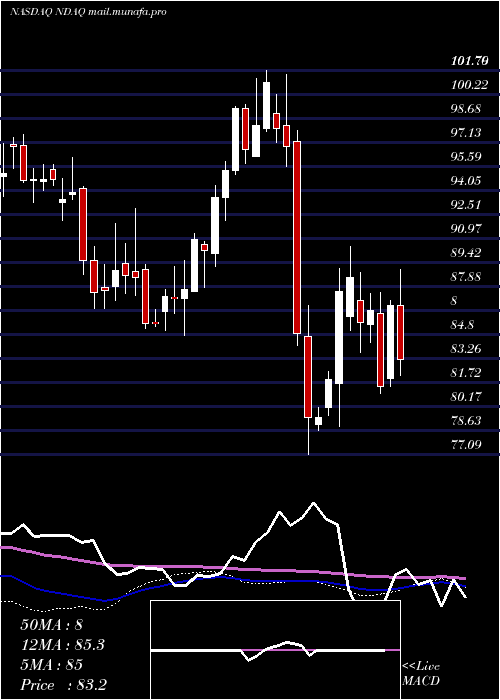Select the 92.51 price label
This screenshot has height=700, width=500.
(x=466, y=205)
